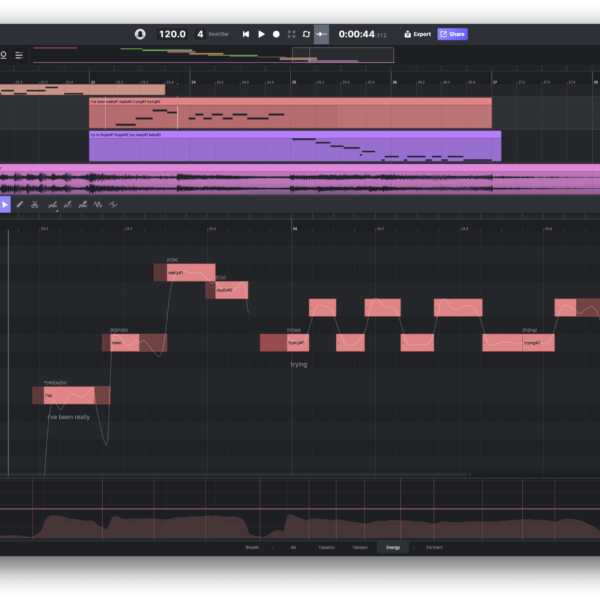Switch to the Tension parameter tab
Viewport: 600px width, 600px height.
click(359, 547)
